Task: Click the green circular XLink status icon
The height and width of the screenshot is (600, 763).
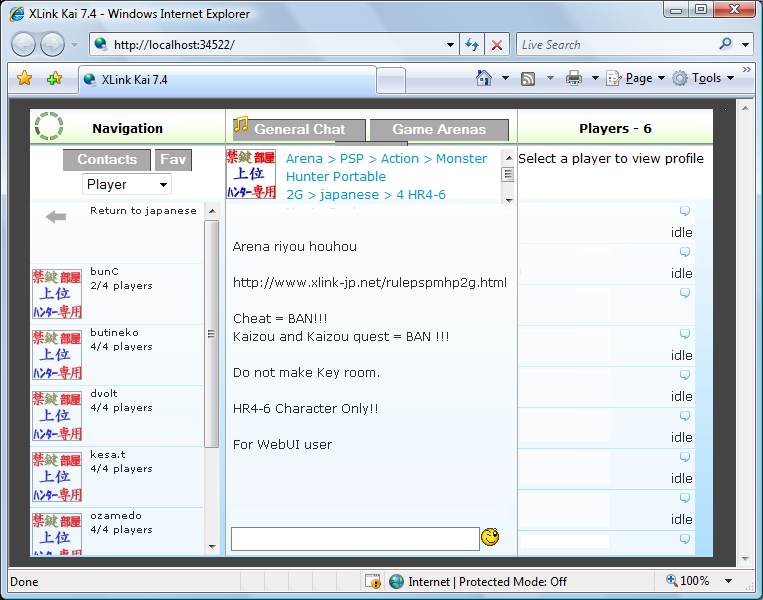Action: (49, 127)
